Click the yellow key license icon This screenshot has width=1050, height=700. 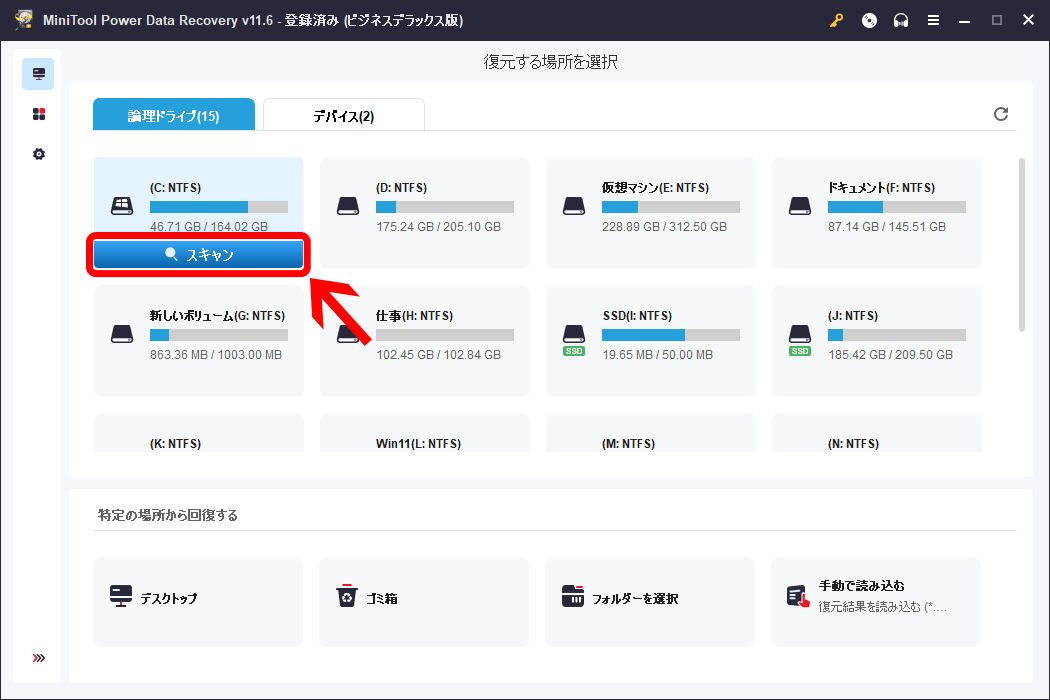click(837, 19)
